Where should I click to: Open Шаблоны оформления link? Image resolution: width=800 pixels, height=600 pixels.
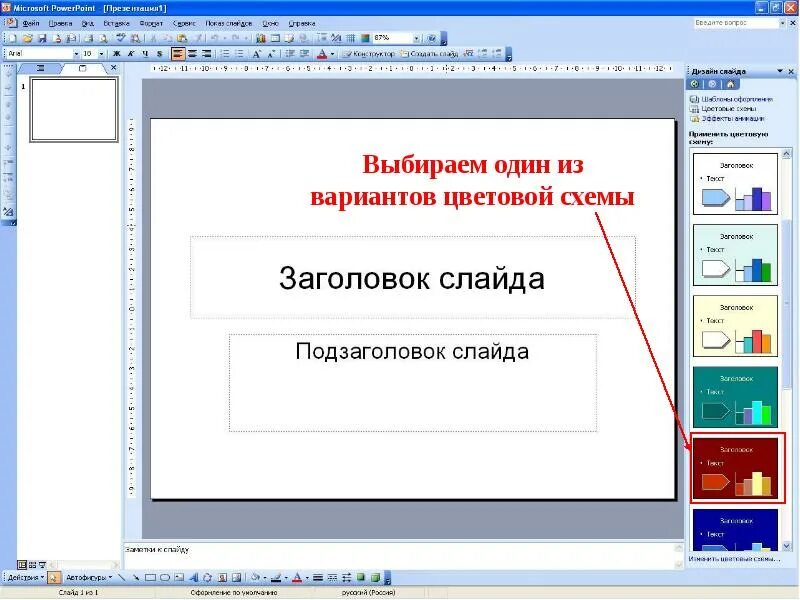[x=737, y=99]
